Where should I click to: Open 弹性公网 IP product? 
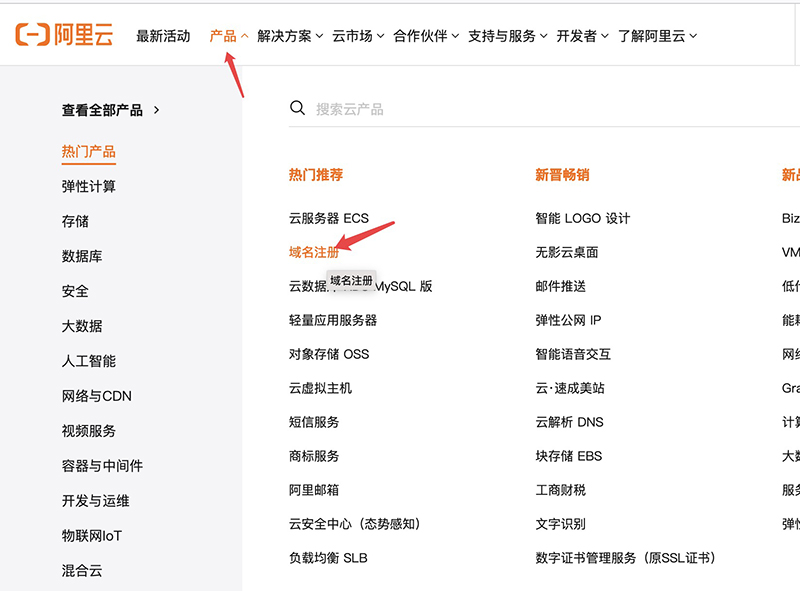click(568, 321)
